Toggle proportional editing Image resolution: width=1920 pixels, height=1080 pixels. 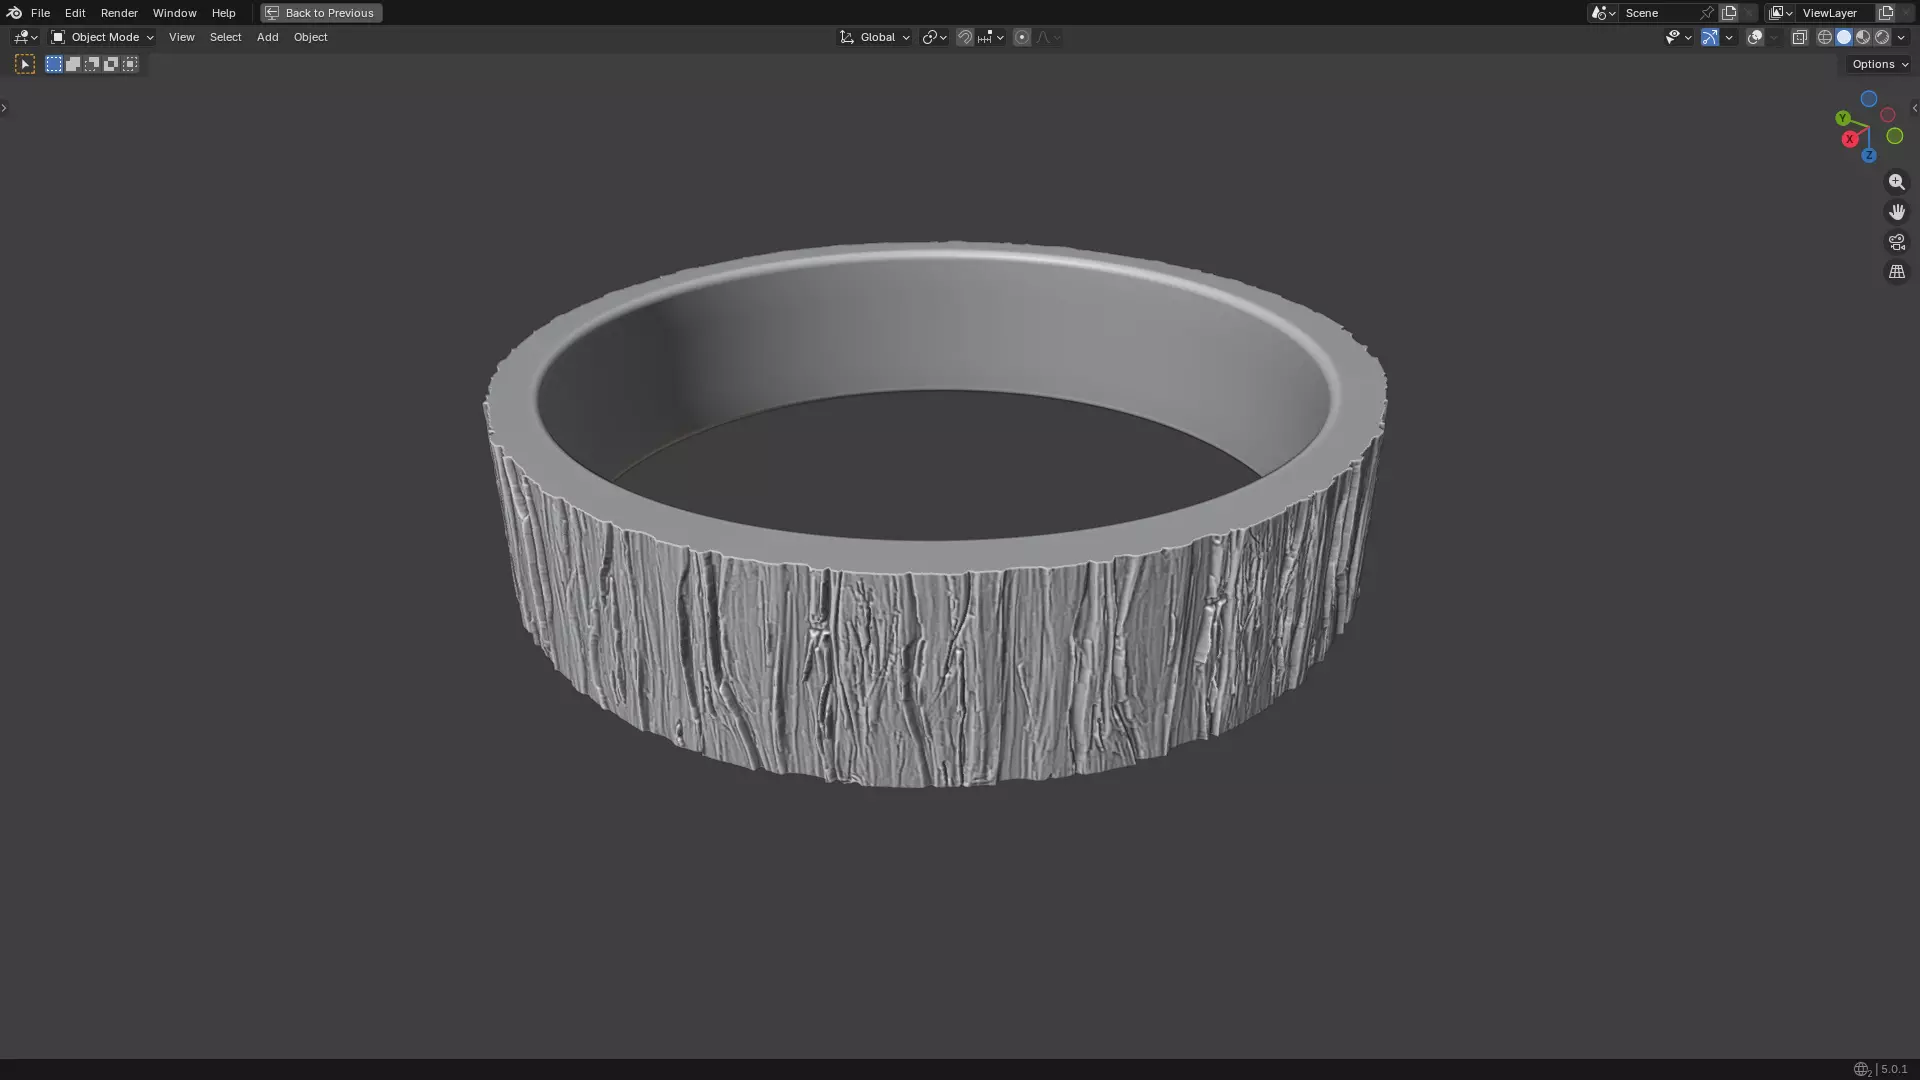click(1021, 37)
